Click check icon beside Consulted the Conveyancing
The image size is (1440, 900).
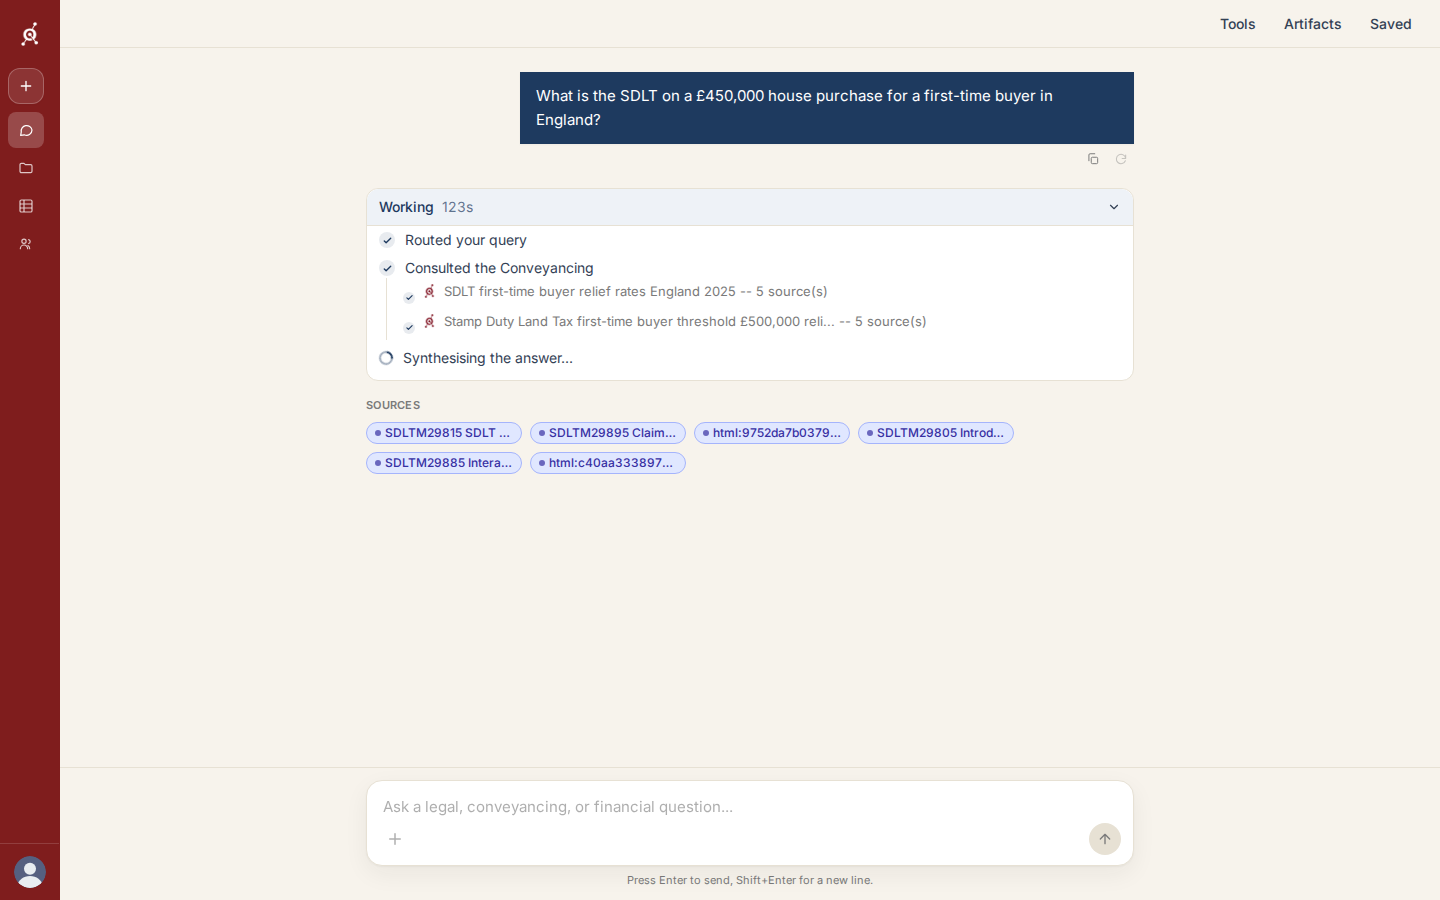(x=387, y=268)
